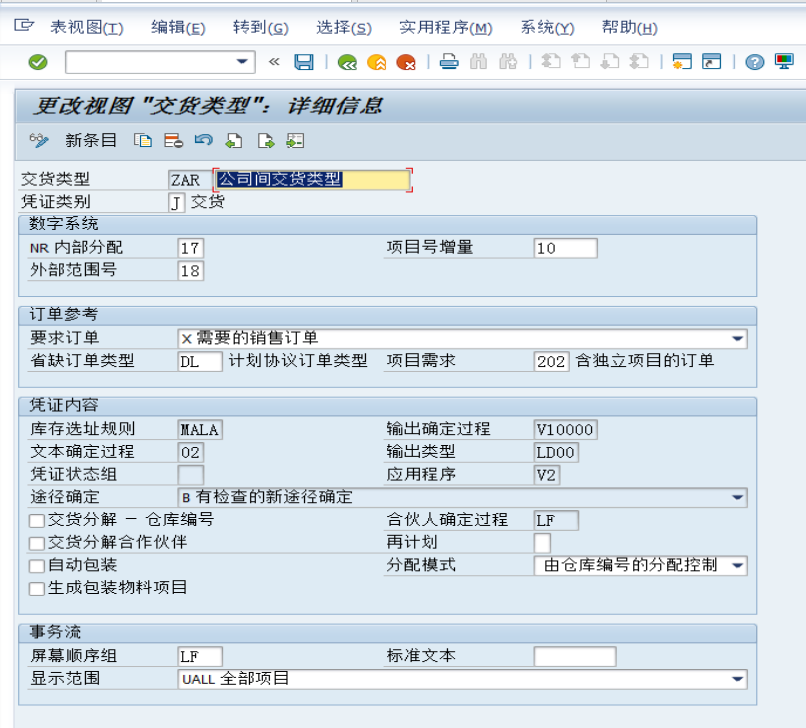Screen dimensions: 806x728
Task: Click the Create New Session icon
Action: (682, 62)
